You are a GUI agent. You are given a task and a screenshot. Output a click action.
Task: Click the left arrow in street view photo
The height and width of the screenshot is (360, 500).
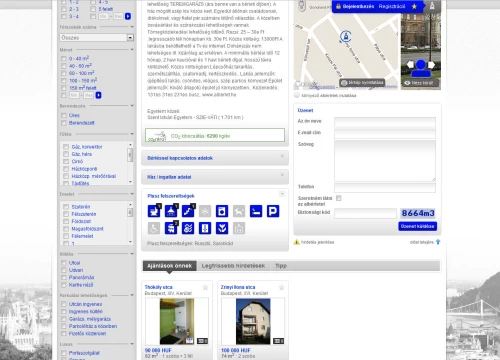coord(410,65)
